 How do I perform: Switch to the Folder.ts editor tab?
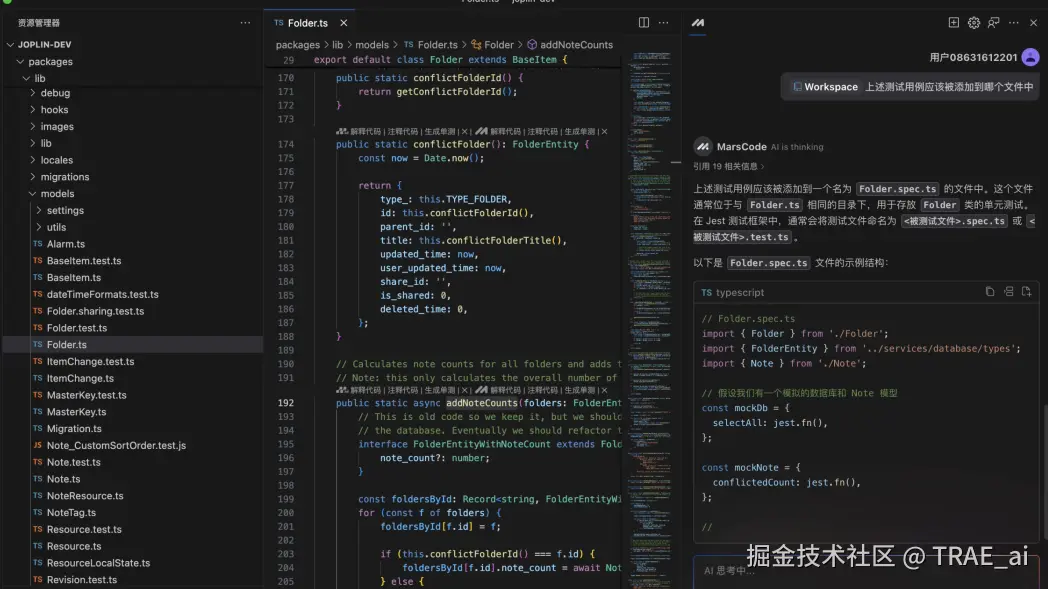[308, 23]
